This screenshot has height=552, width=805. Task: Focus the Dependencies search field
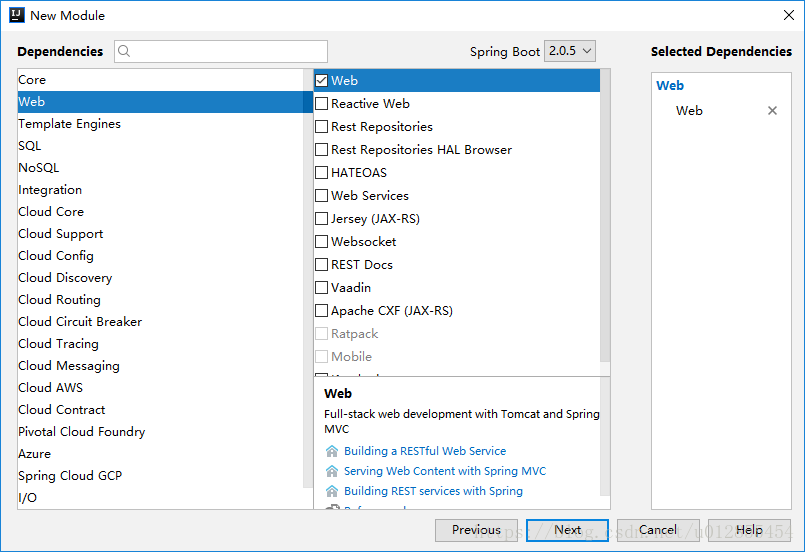[221, 51]
